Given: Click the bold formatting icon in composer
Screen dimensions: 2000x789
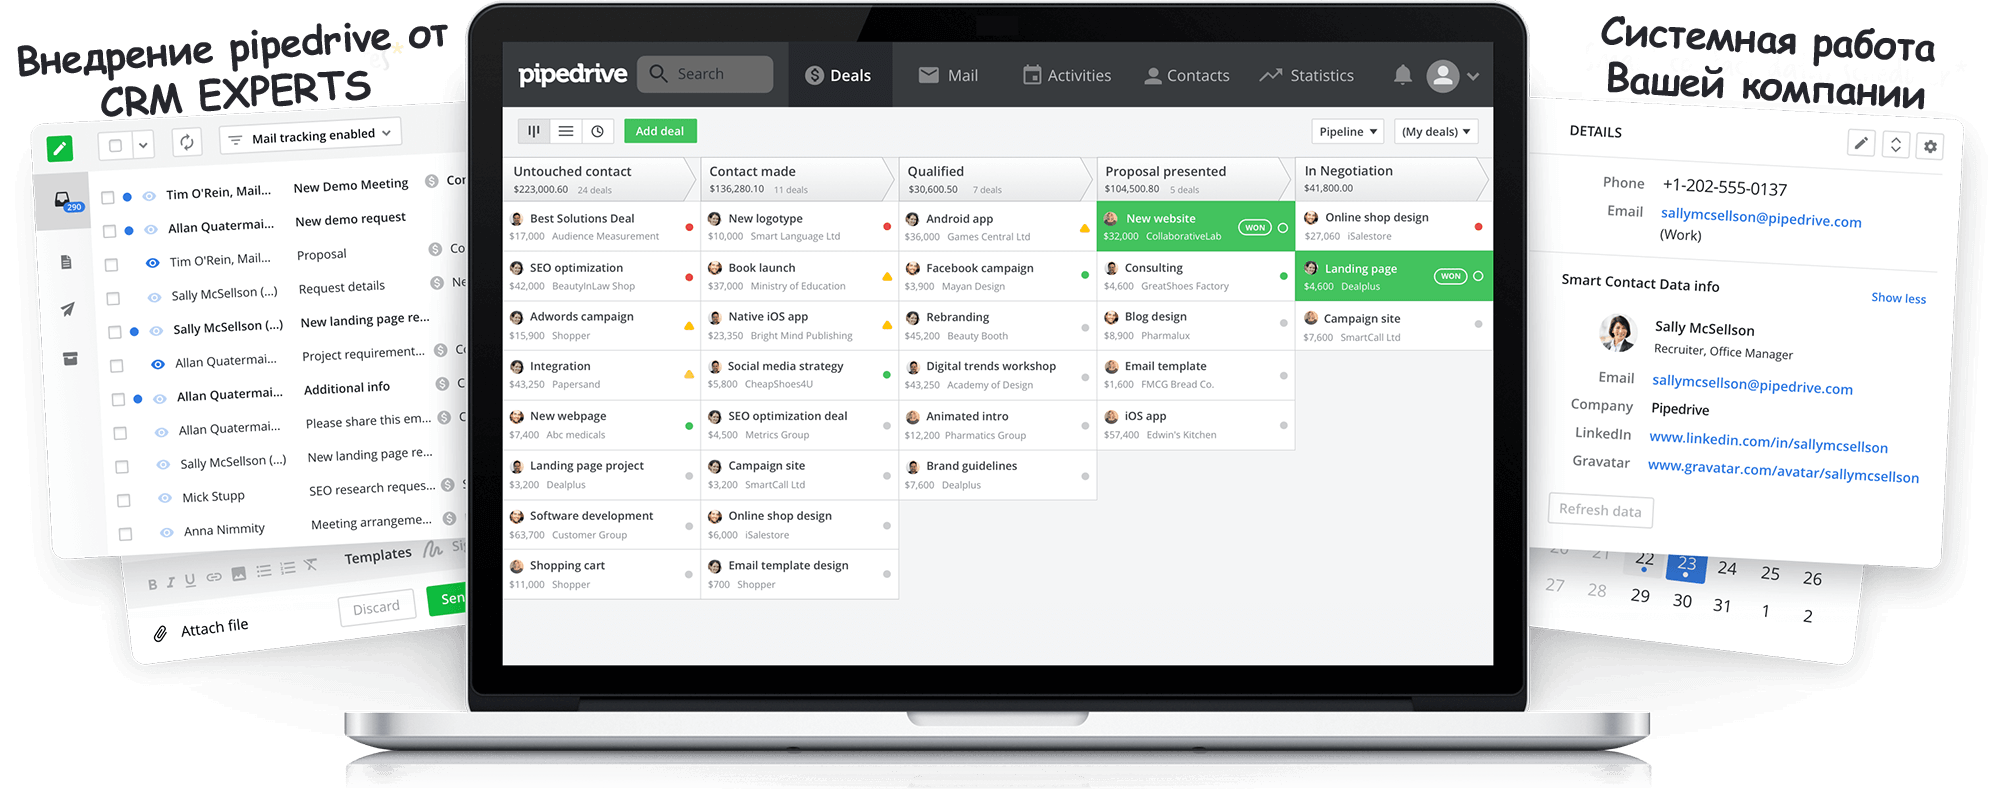Looking at the screenshot, I should tap(152, 585).
